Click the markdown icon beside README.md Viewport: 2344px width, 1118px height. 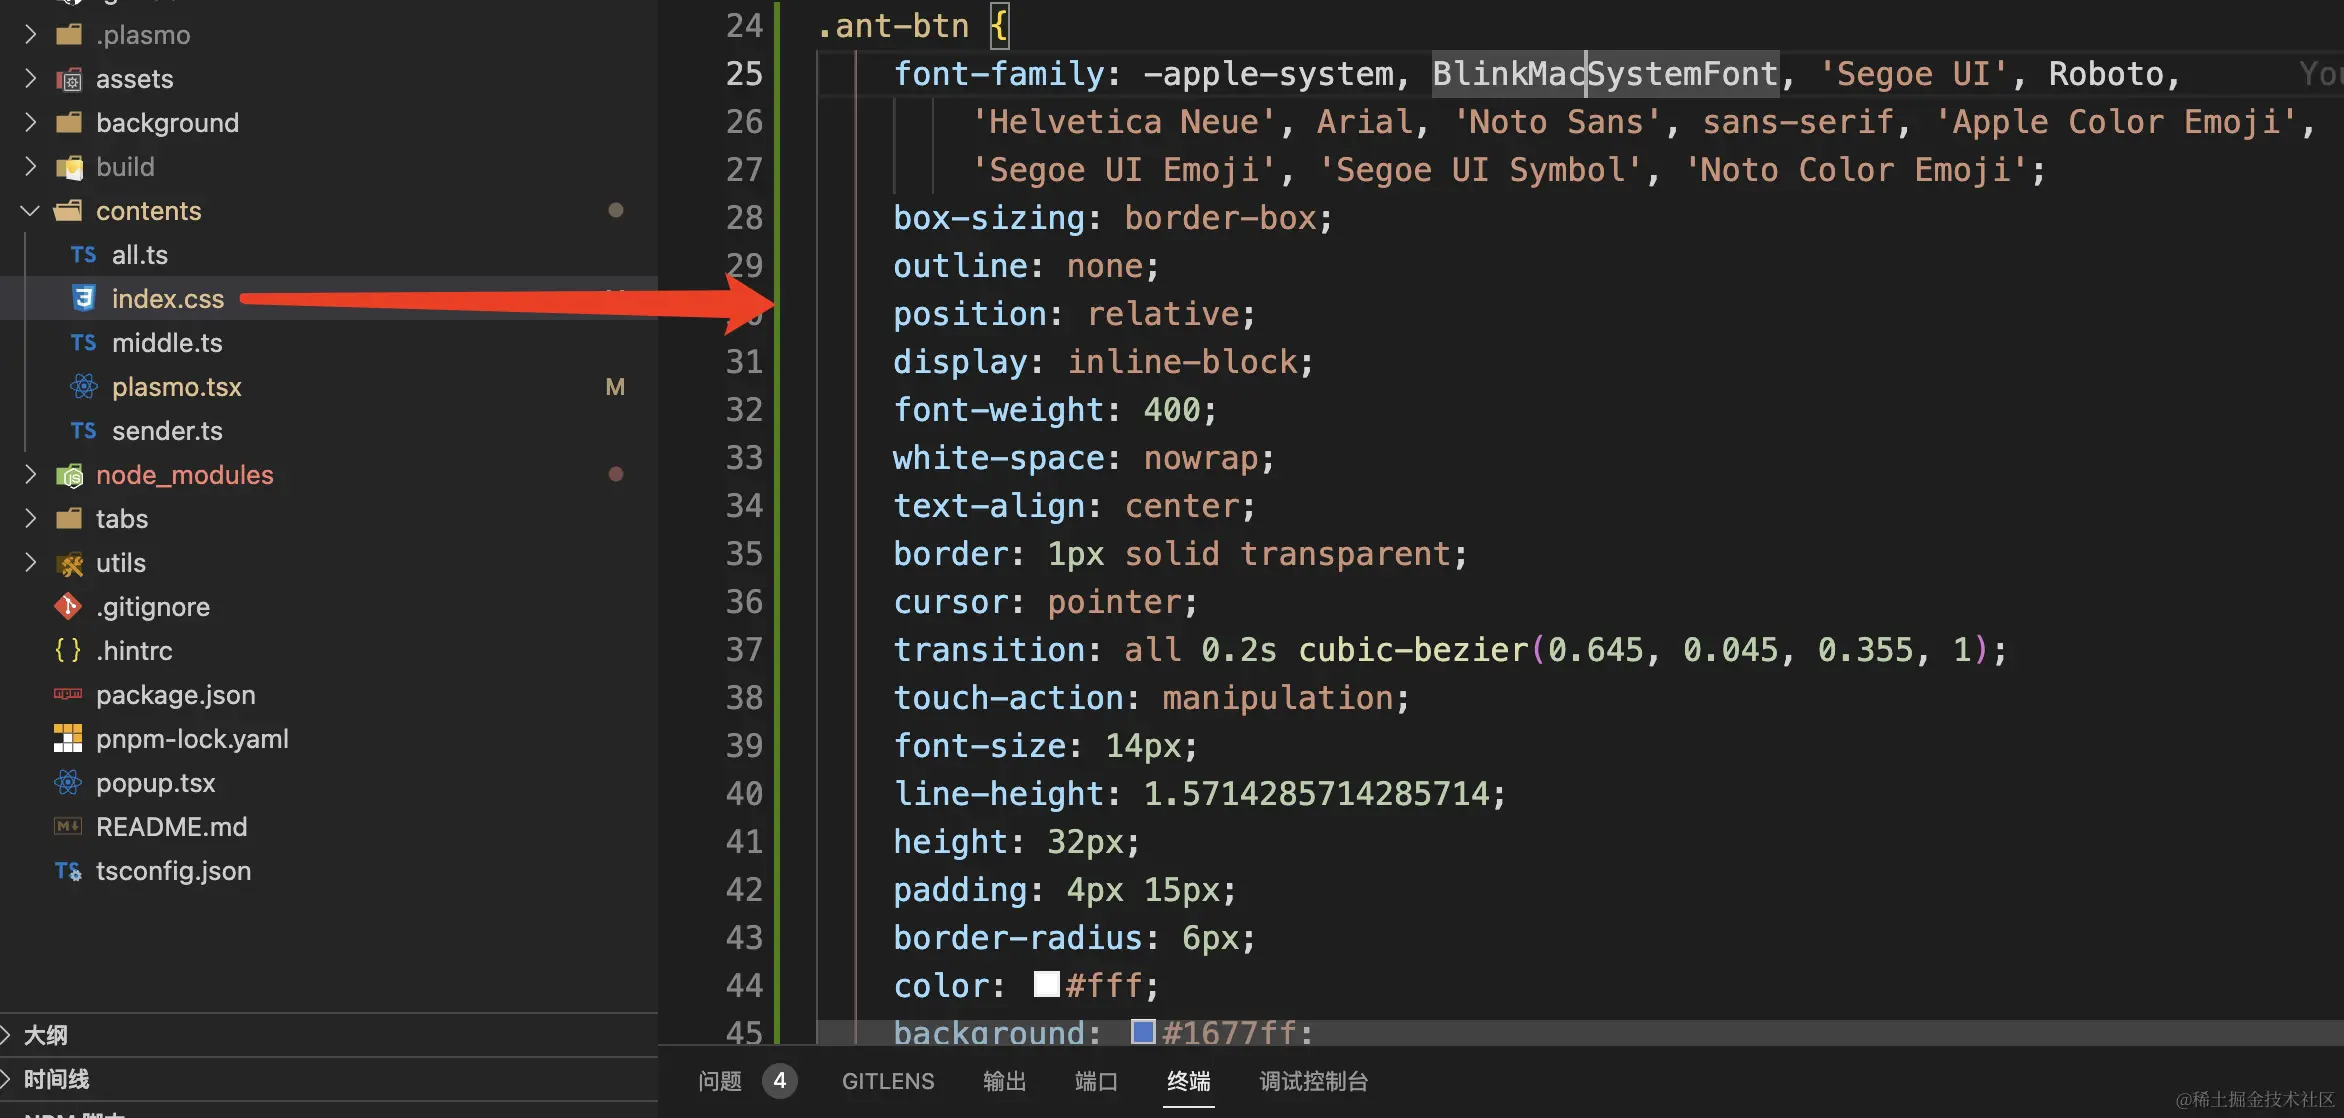[68, 826]
